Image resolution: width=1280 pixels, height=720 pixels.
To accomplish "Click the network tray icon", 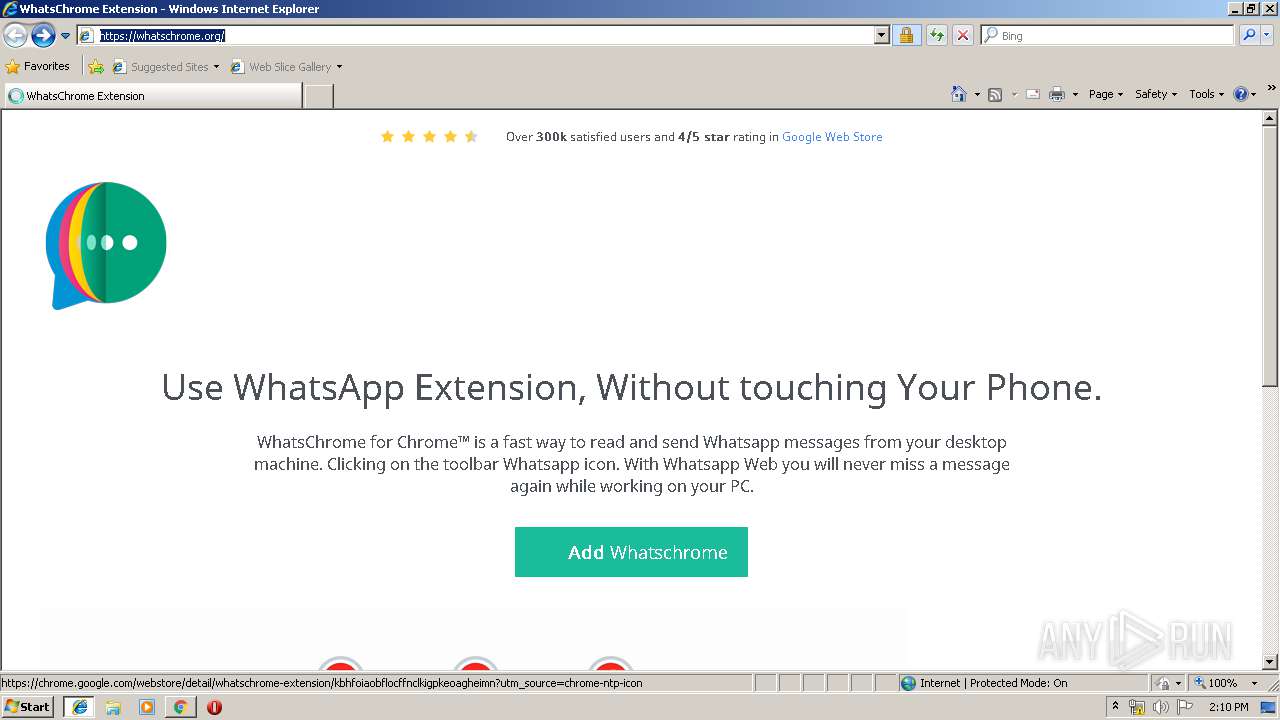I will pos(1137,707).
